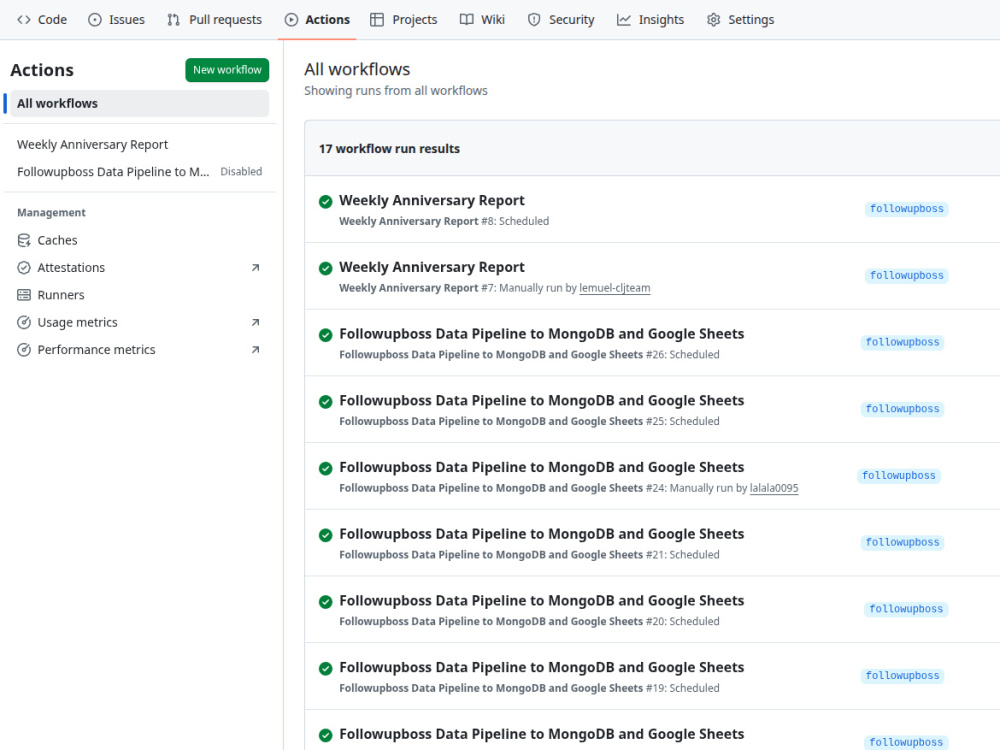Image resolution: width=1000 pixels, height=750 pixels.
Task: Open Weekly Anniversary Report run #7
Action: (x=432, y=267)
